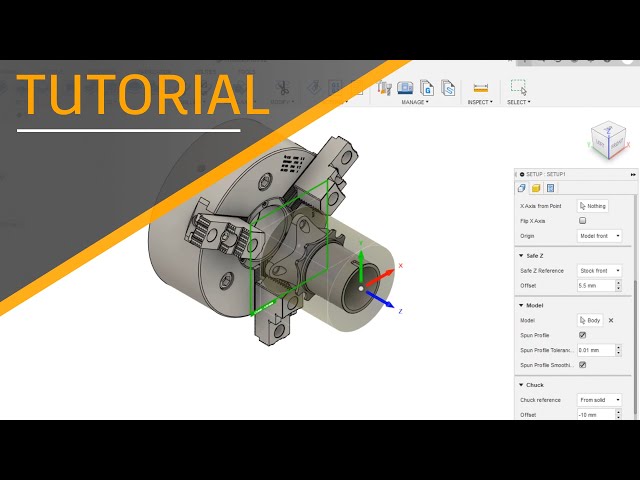Click the ViewCube orientation cube
The image size is (640, 480).
(608, 140)
